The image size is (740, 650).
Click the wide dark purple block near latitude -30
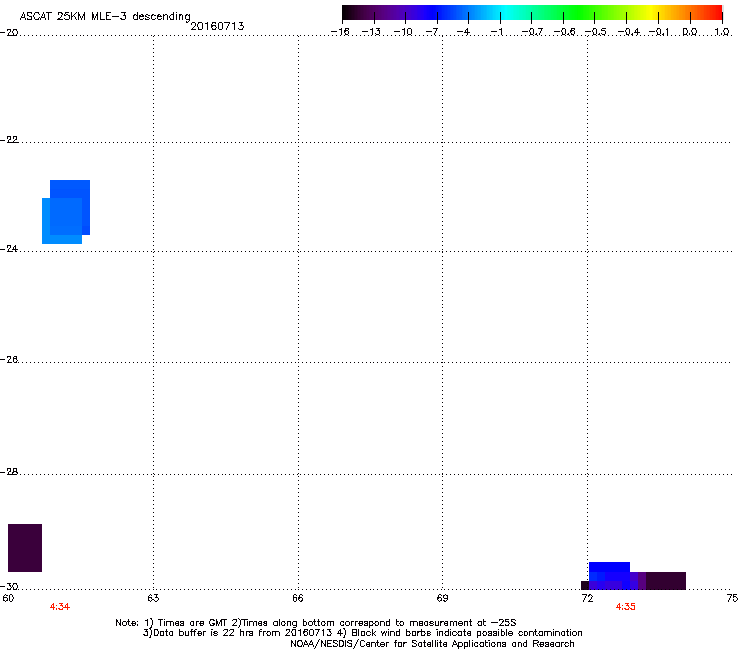[665, 581]
